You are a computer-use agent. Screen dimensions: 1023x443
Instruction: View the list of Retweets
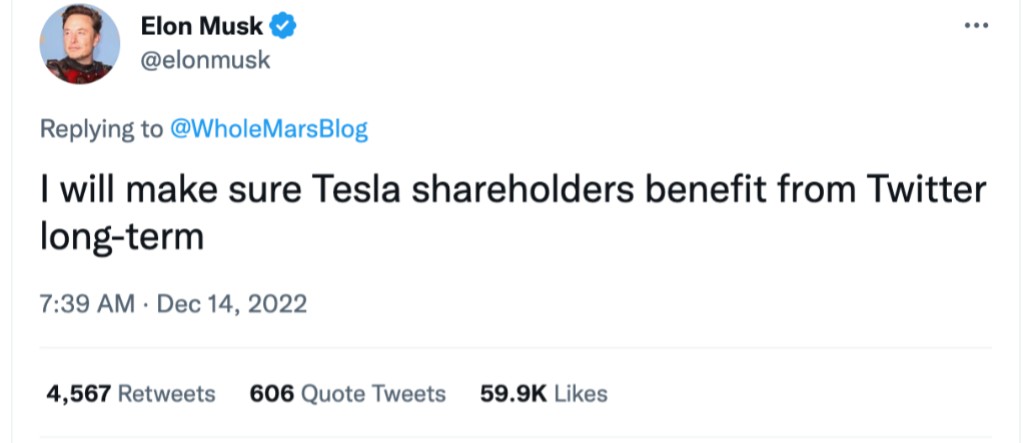pos(166,394)
